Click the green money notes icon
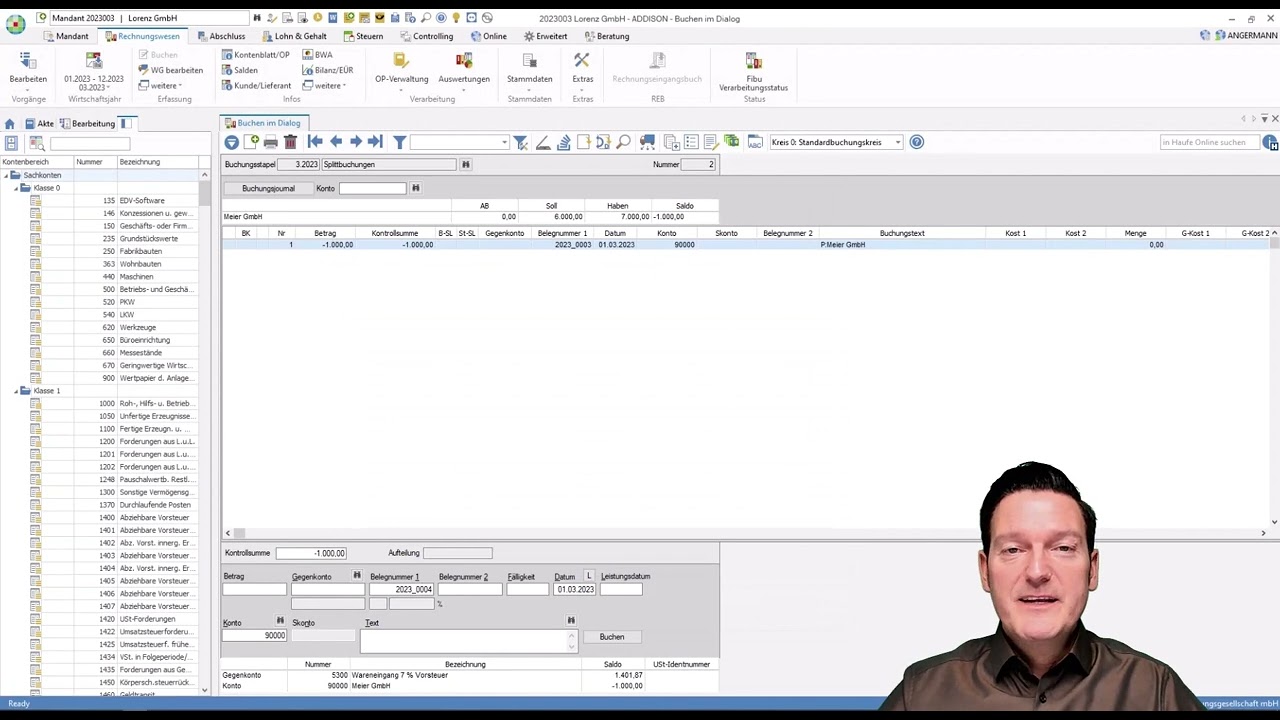Image resolution: width=1280 pixels, height=720 pixels. [x=732, y=142]
